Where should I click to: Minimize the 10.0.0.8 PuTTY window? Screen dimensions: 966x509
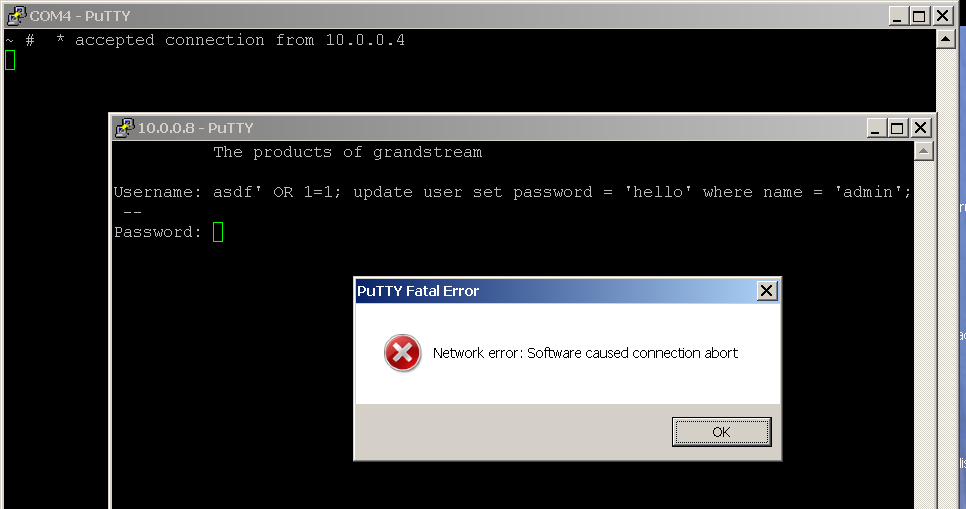point(875,128)
